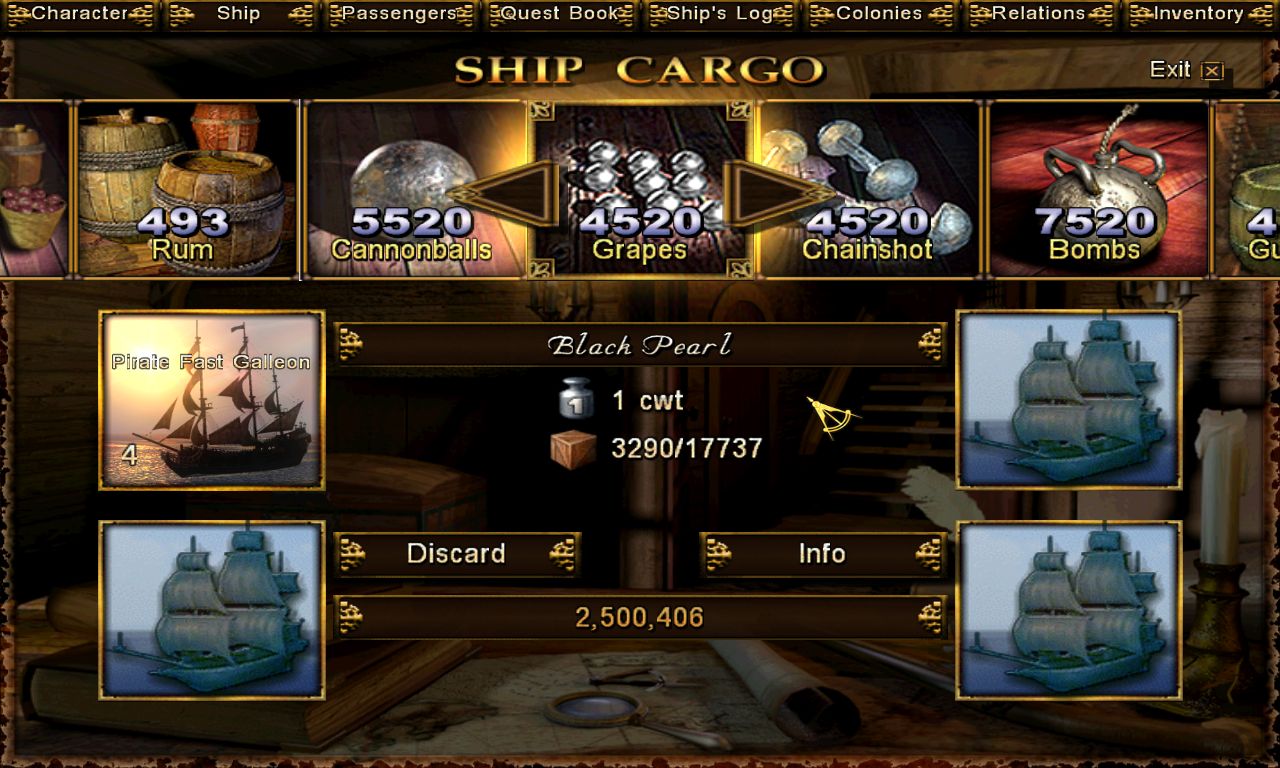This screenshot has width=1280, height=768.
Task: Open the Character tab
Action: click(80, 14)
